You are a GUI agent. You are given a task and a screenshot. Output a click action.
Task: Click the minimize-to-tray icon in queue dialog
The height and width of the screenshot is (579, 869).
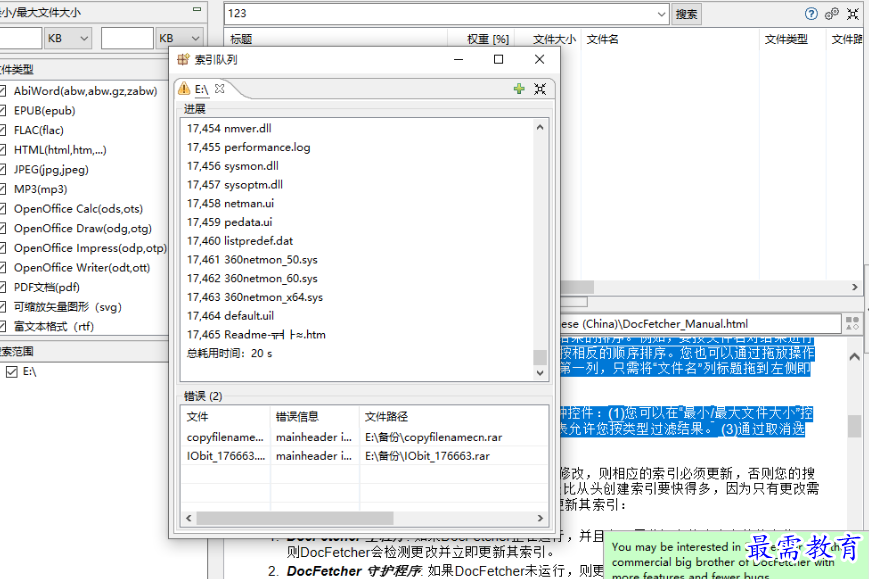click(540, 89)
